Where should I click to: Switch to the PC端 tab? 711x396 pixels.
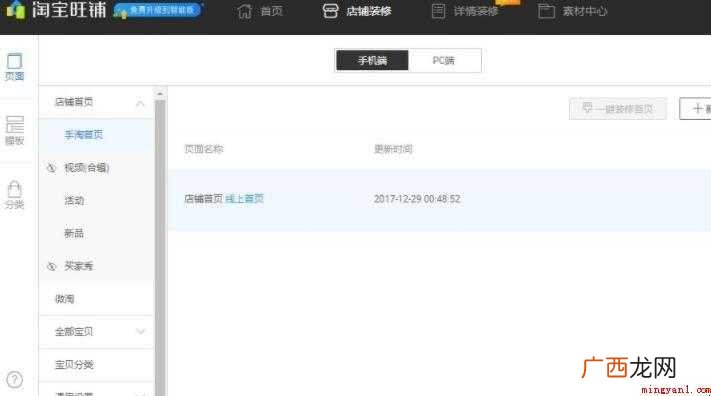(x=444, y=60)
